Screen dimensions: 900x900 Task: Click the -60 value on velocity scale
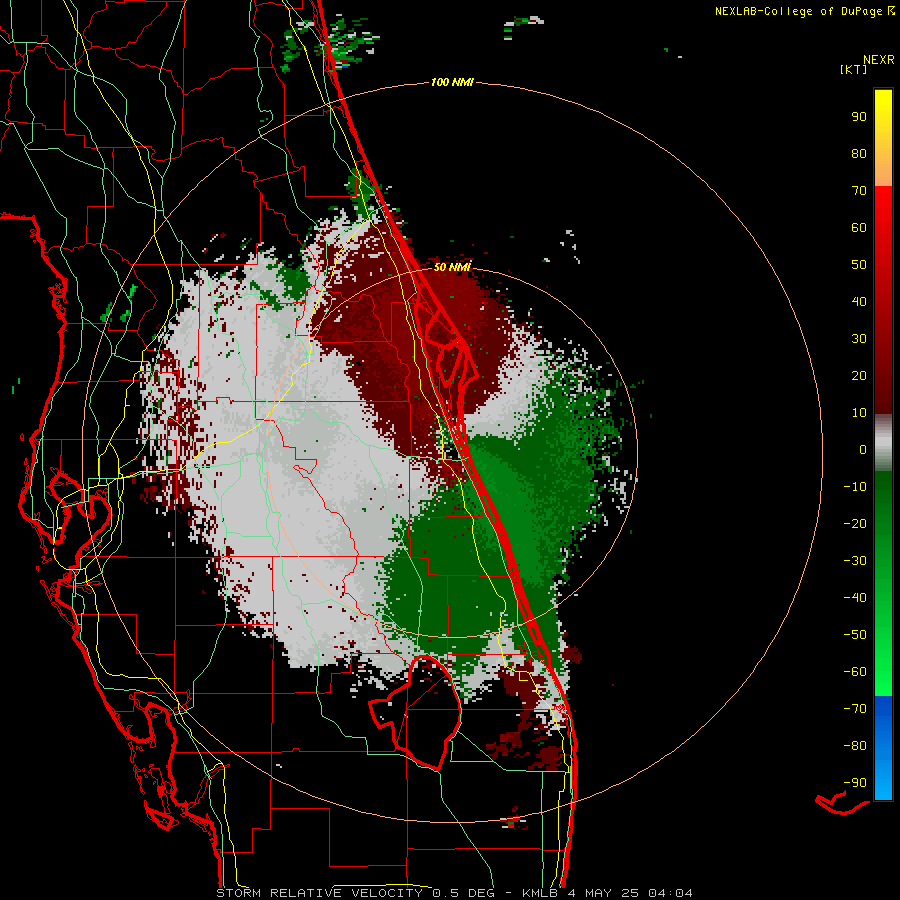point(855,672)
